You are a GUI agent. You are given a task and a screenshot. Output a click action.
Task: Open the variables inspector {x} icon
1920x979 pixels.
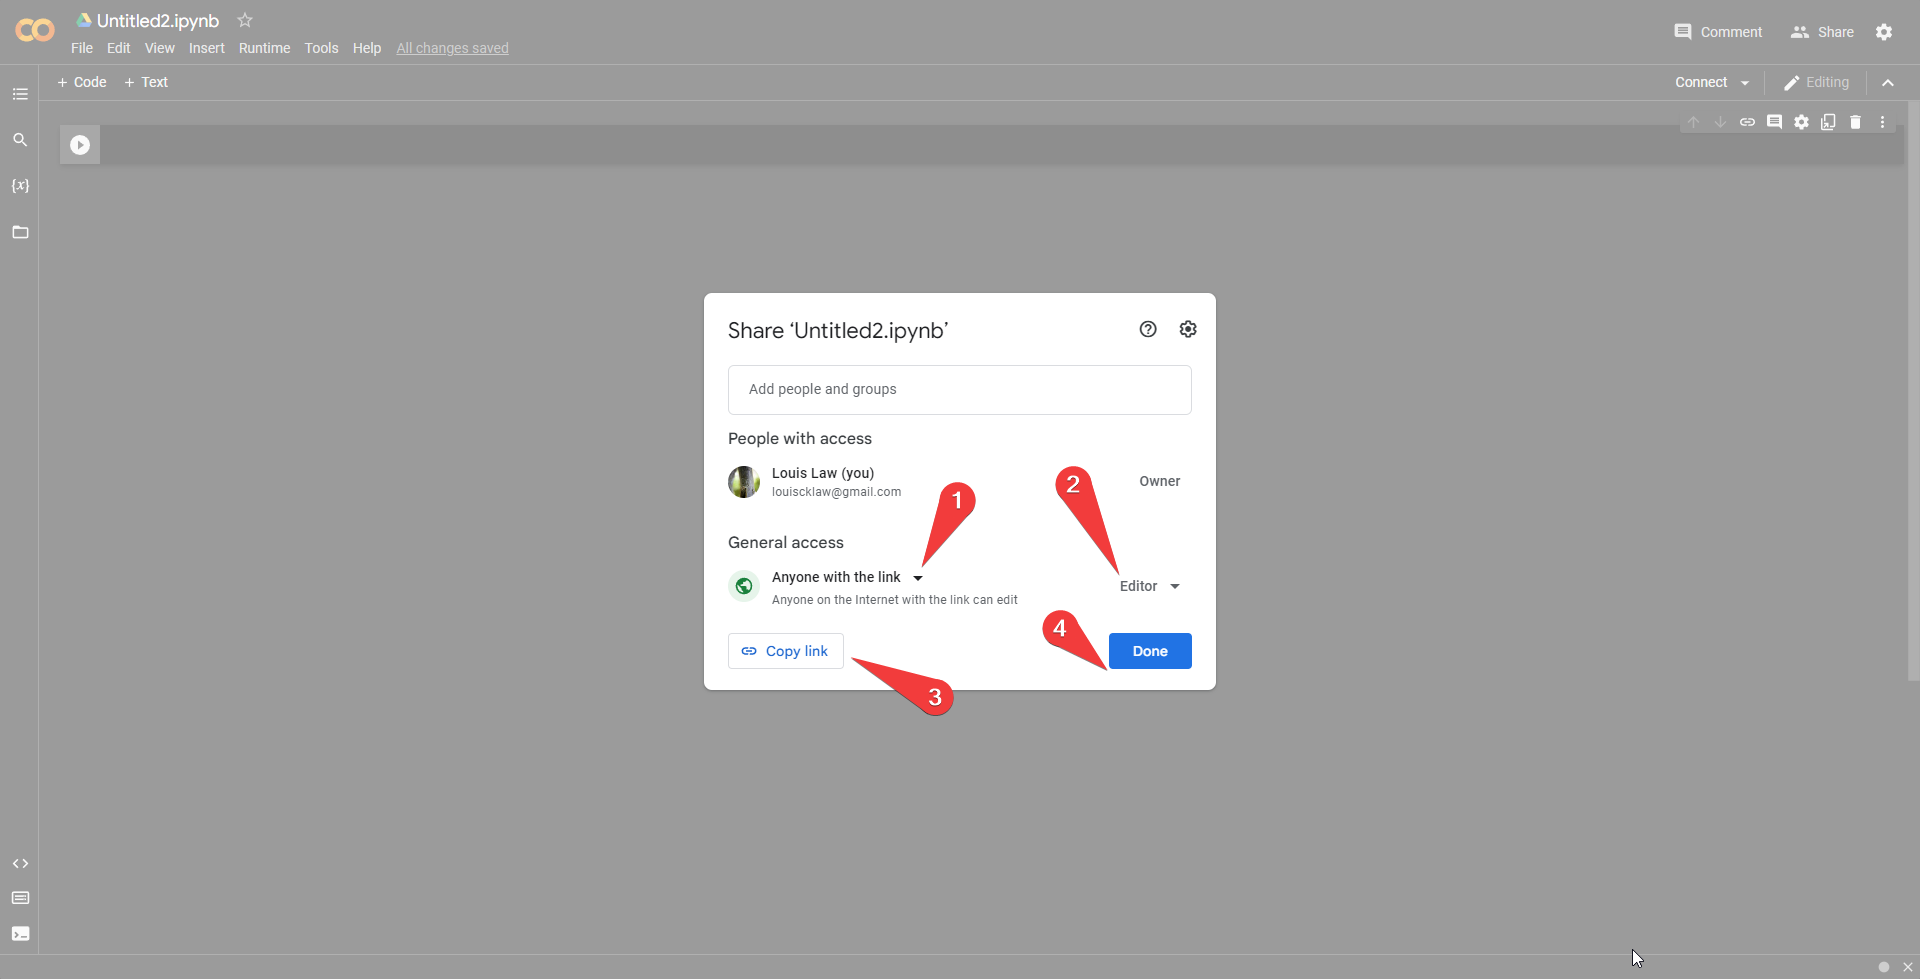[20, 186]
